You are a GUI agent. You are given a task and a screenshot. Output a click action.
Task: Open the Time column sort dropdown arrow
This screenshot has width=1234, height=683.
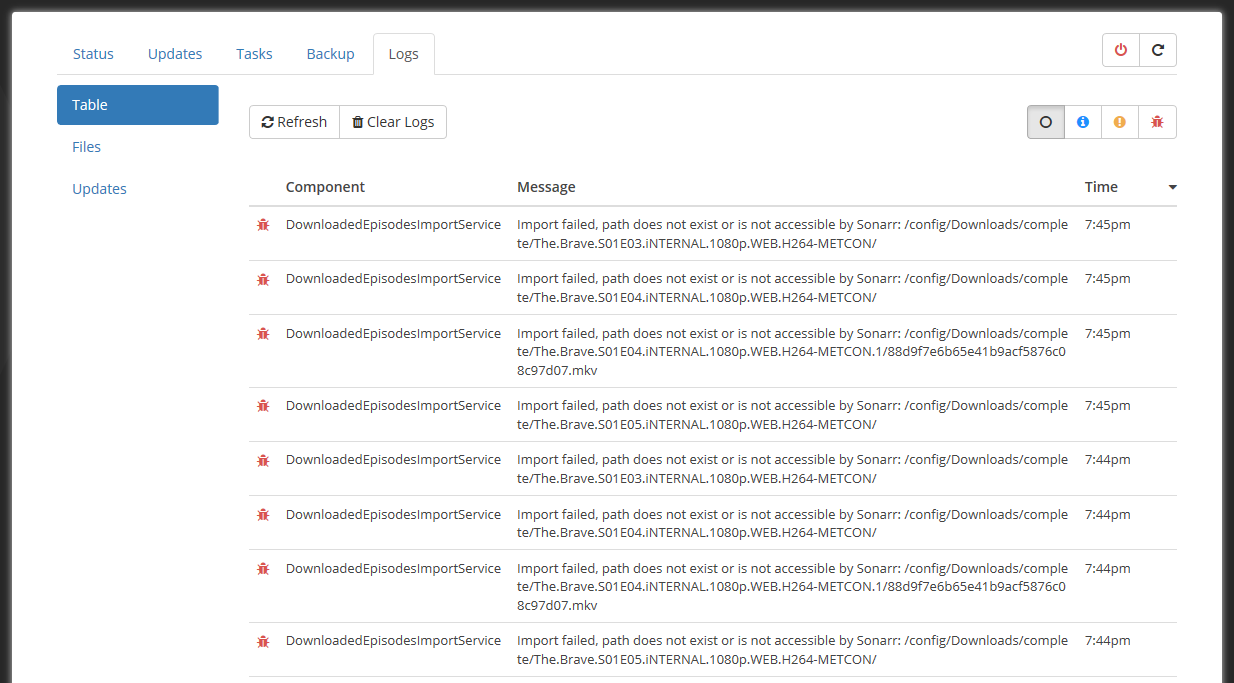point(1172,187)
